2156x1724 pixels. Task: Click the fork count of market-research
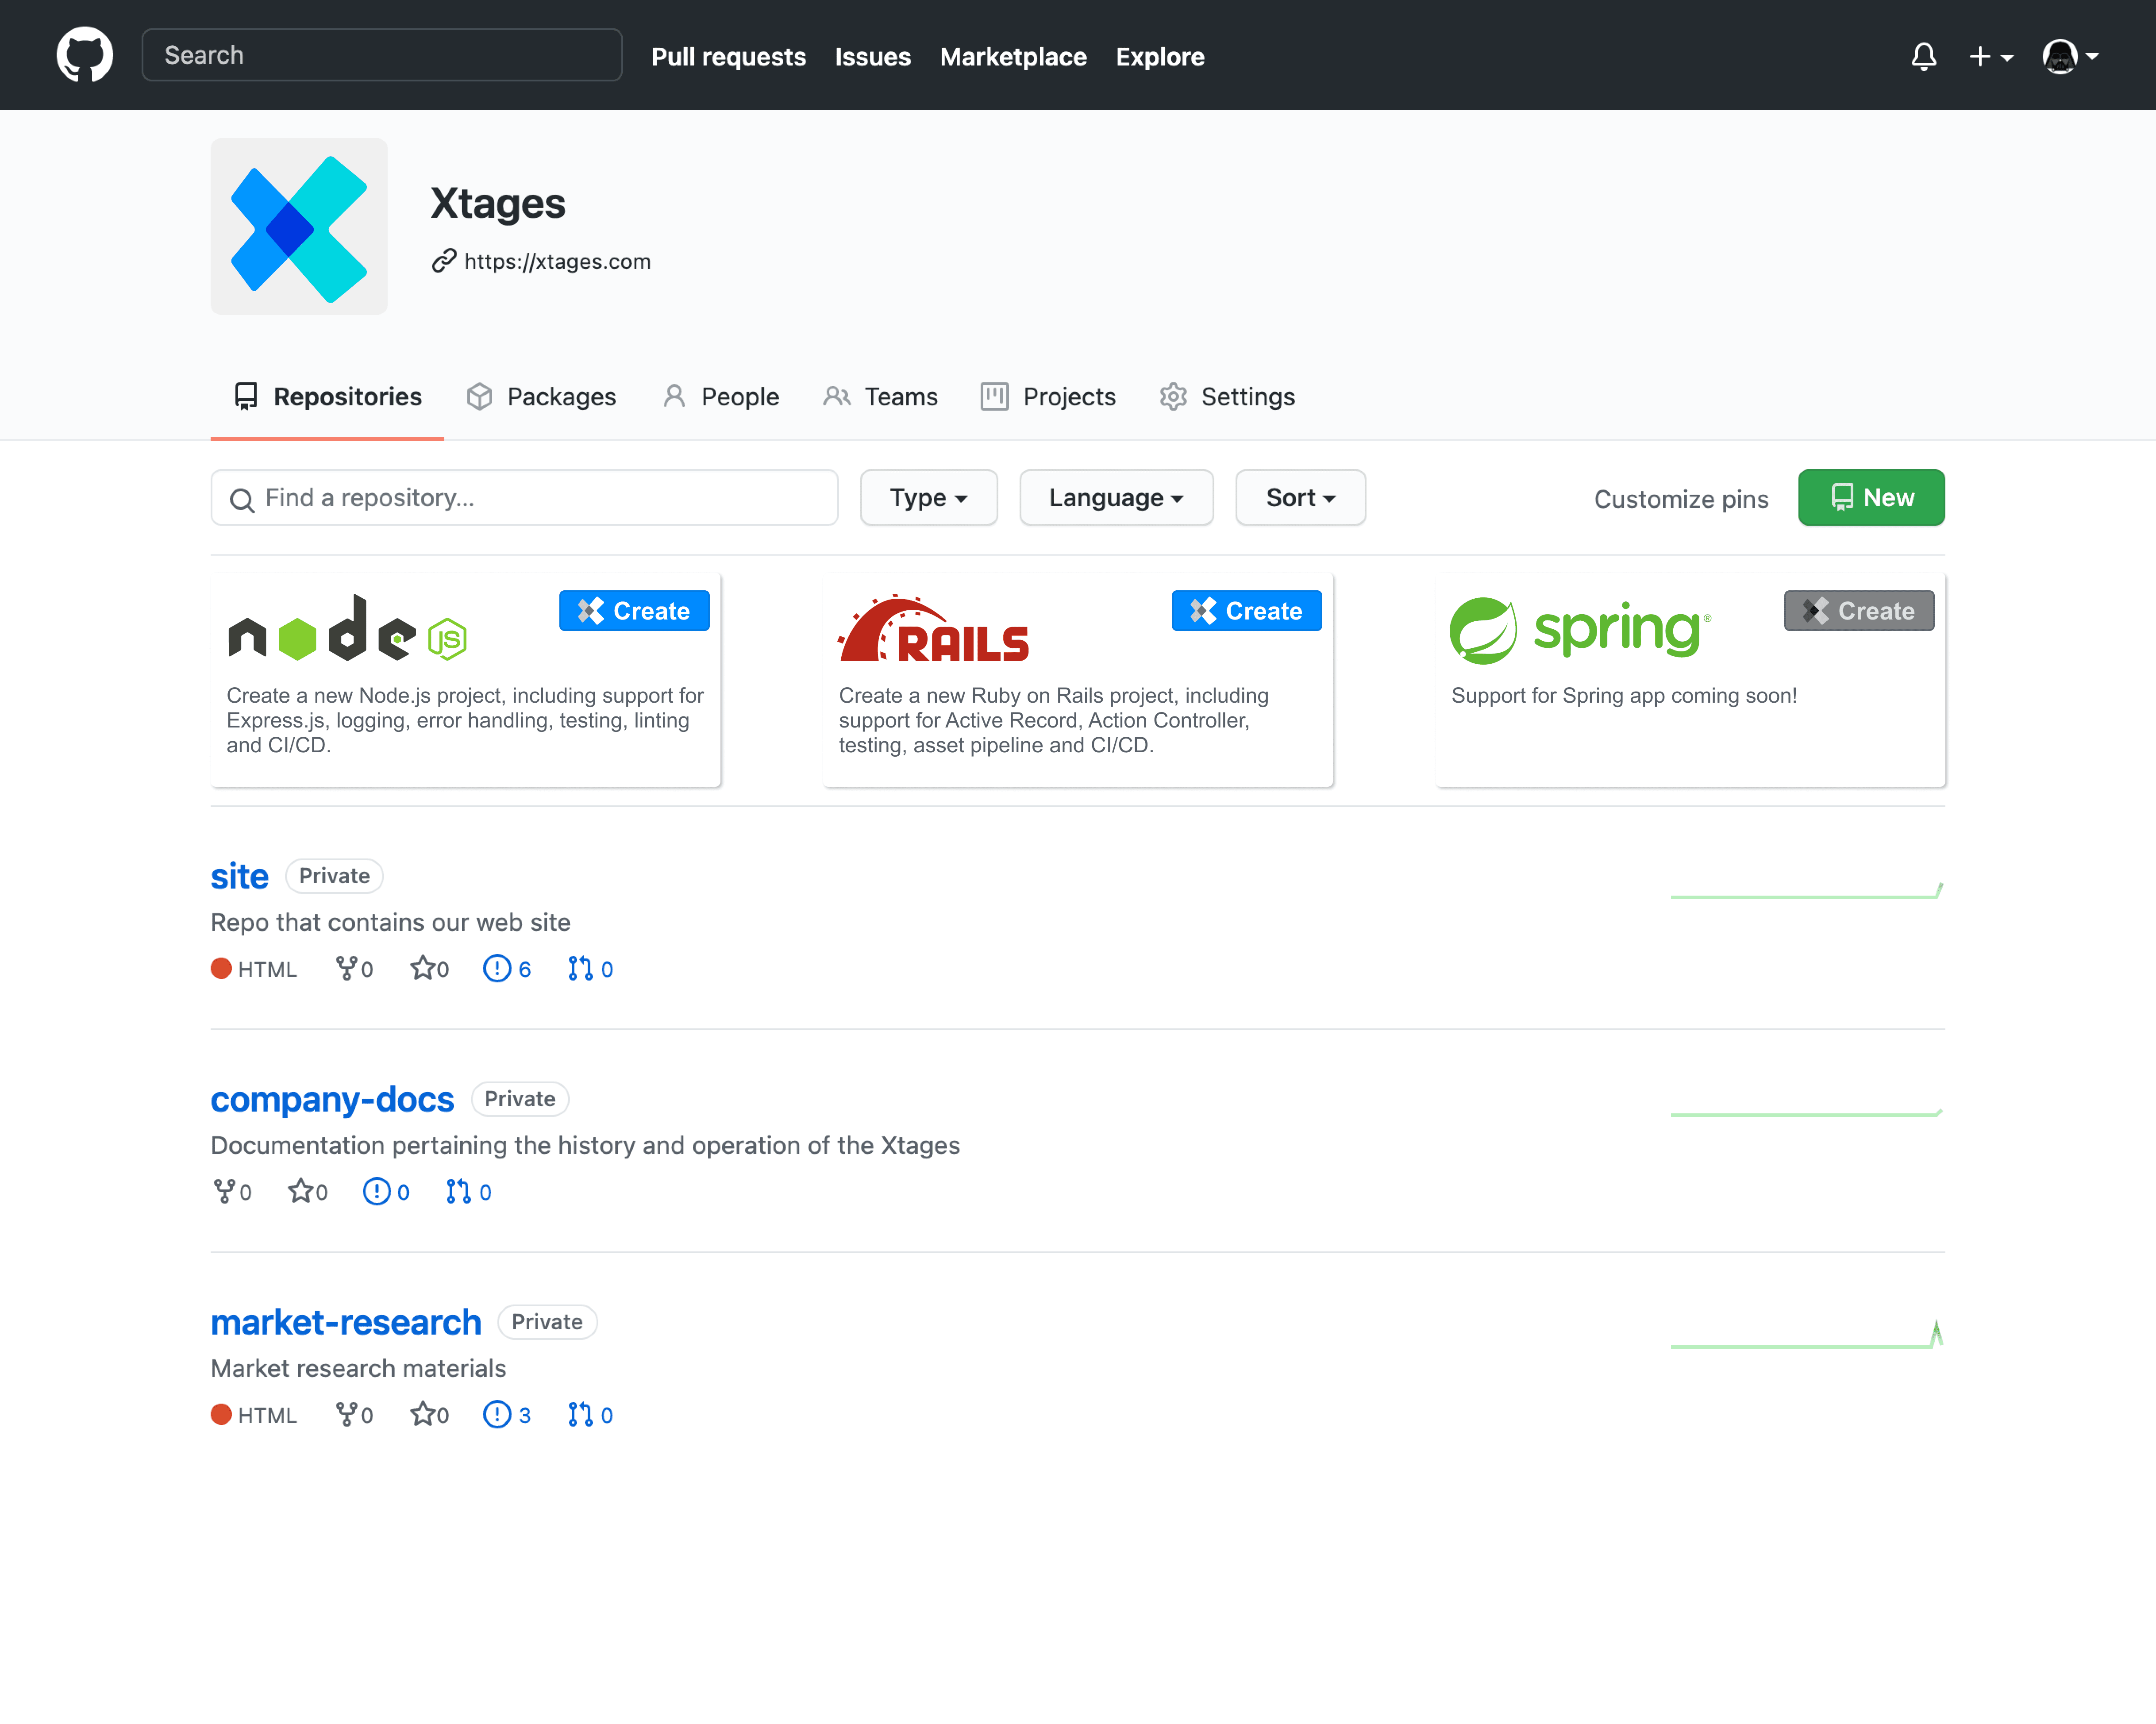pos(354,1415)
